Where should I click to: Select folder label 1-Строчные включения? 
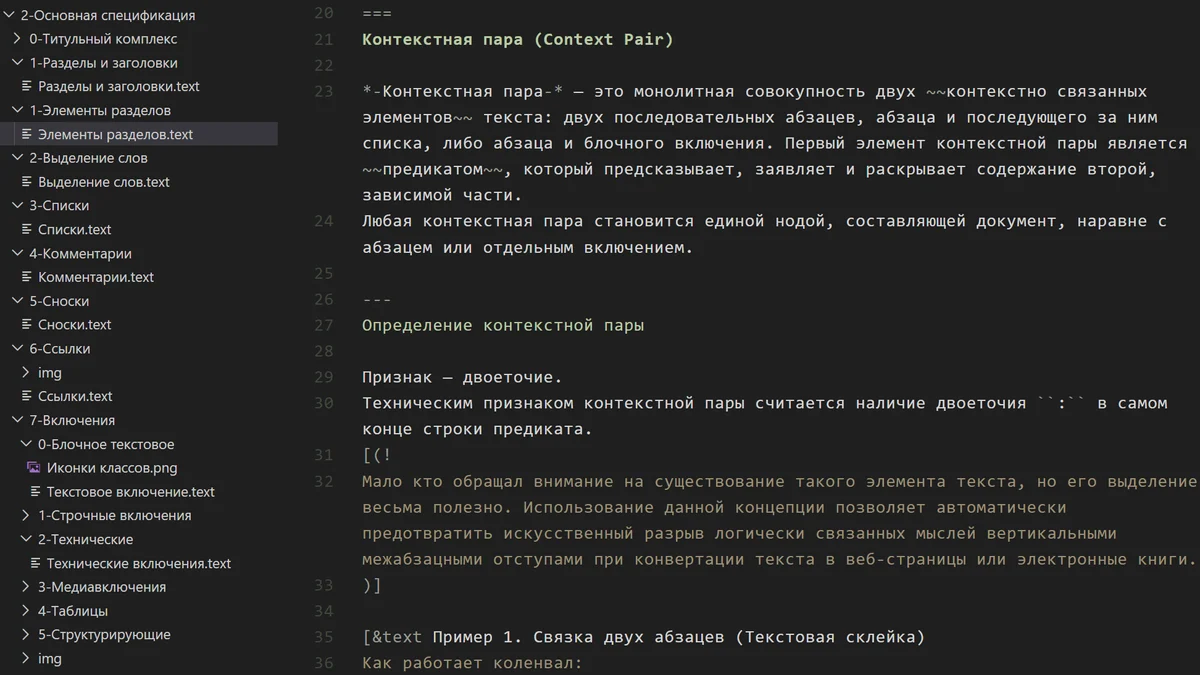(x=114, y=516)
